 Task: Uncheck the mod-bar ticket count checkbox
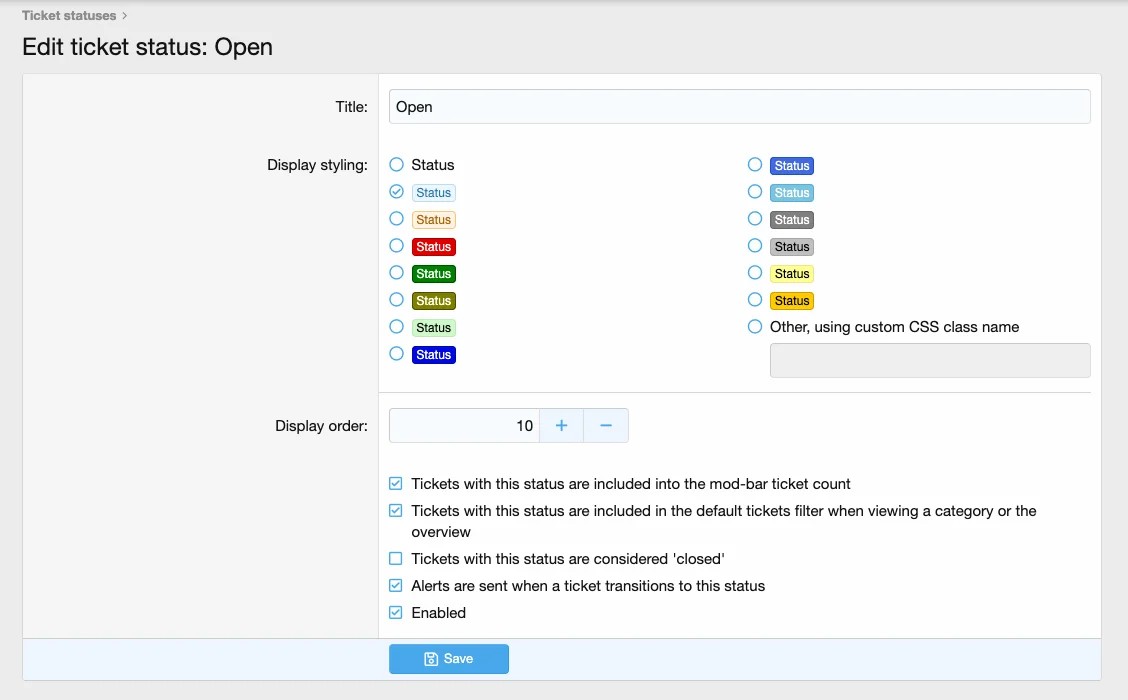pos(396,484)
